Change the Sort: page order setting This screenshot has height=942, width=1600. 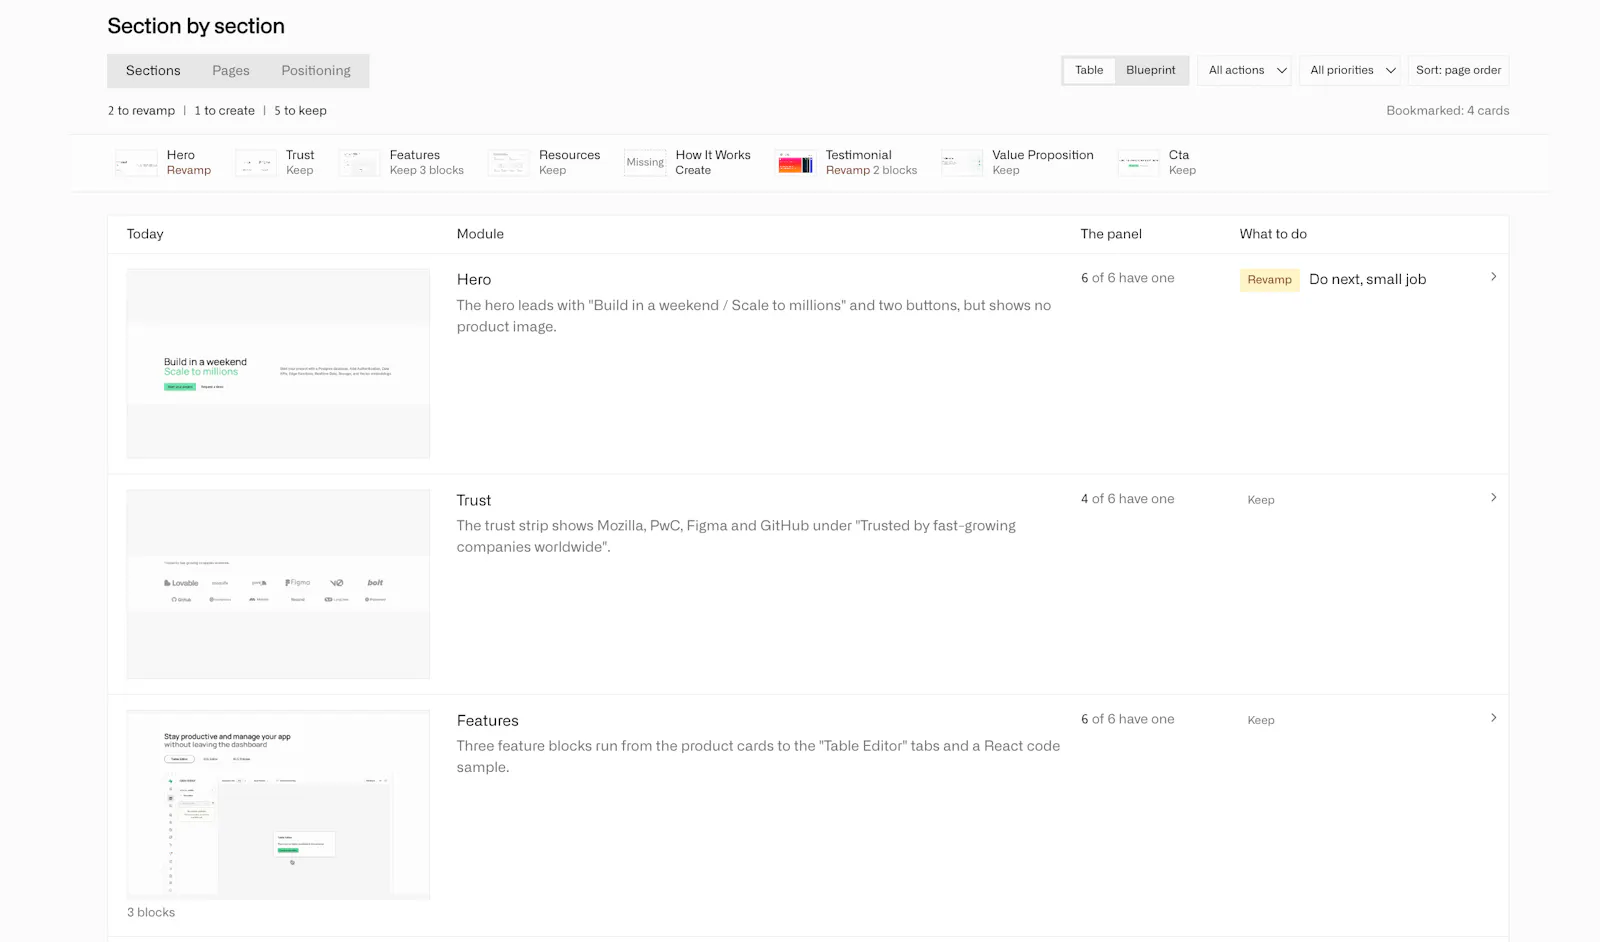1458,70
